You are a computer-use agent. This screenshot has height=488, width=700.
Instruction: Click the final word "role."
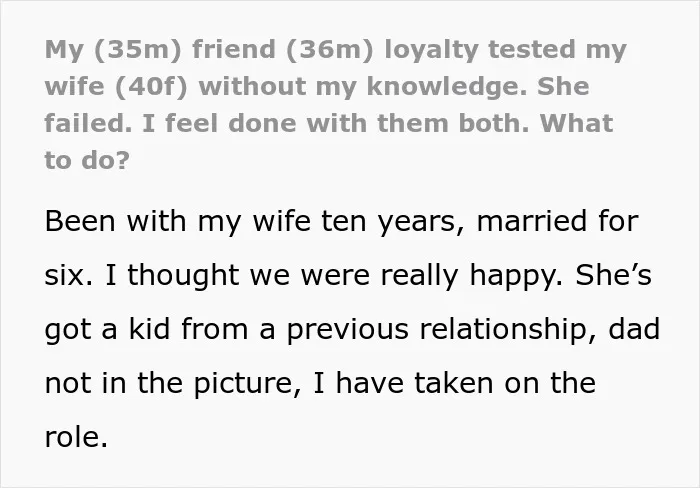76,438
